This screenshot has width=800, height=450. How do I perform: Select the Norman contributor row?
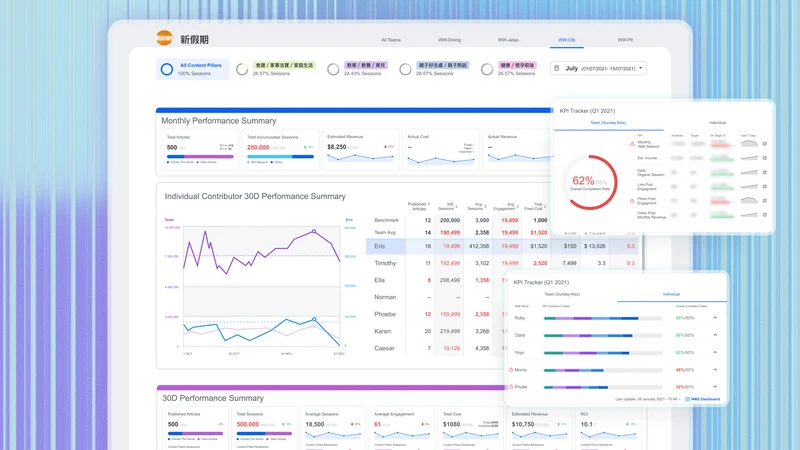[436, 297]
